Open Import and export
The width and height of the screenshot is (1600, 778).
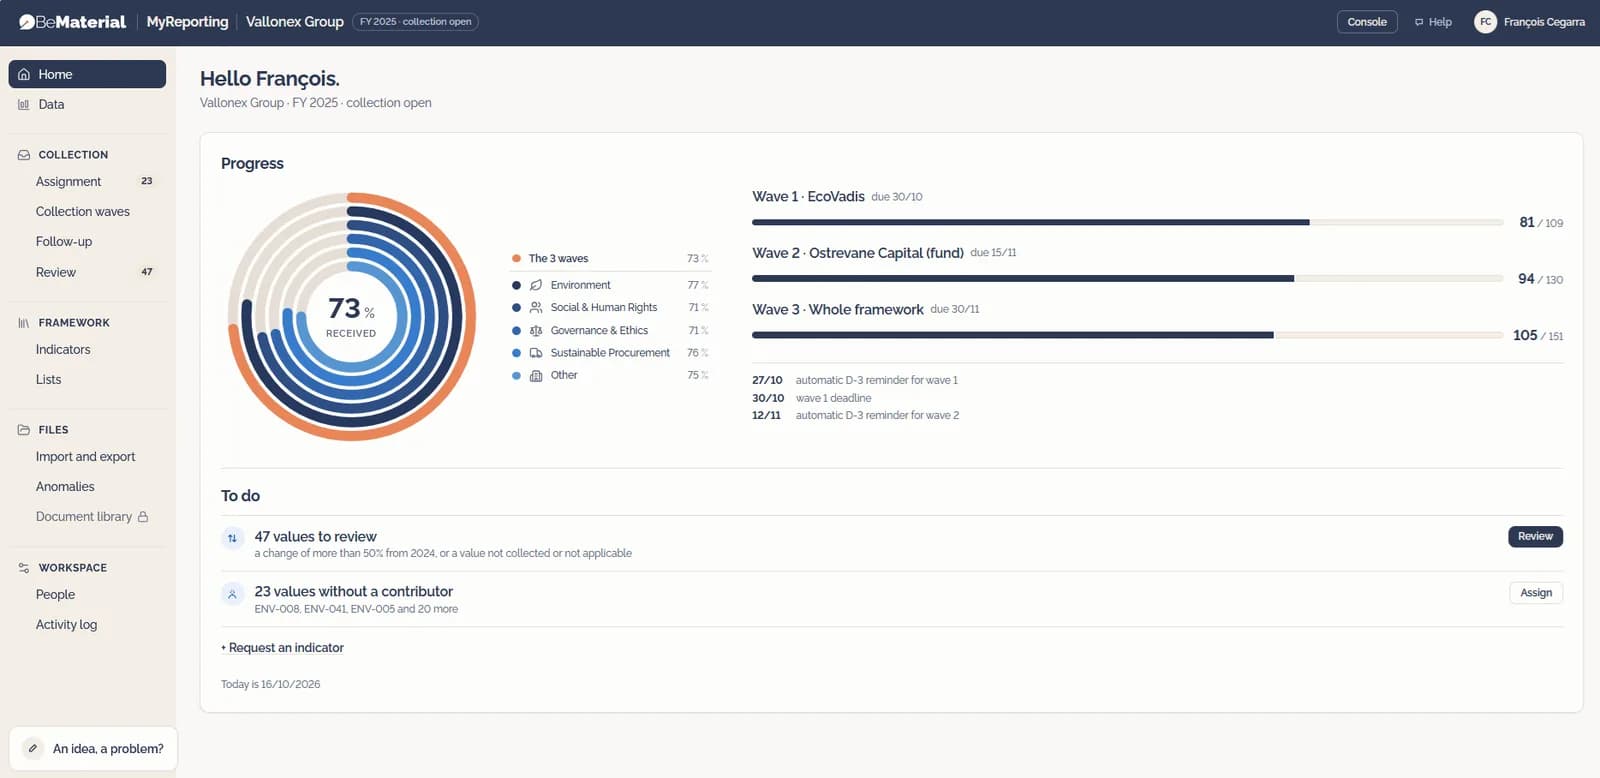(88, 457)
